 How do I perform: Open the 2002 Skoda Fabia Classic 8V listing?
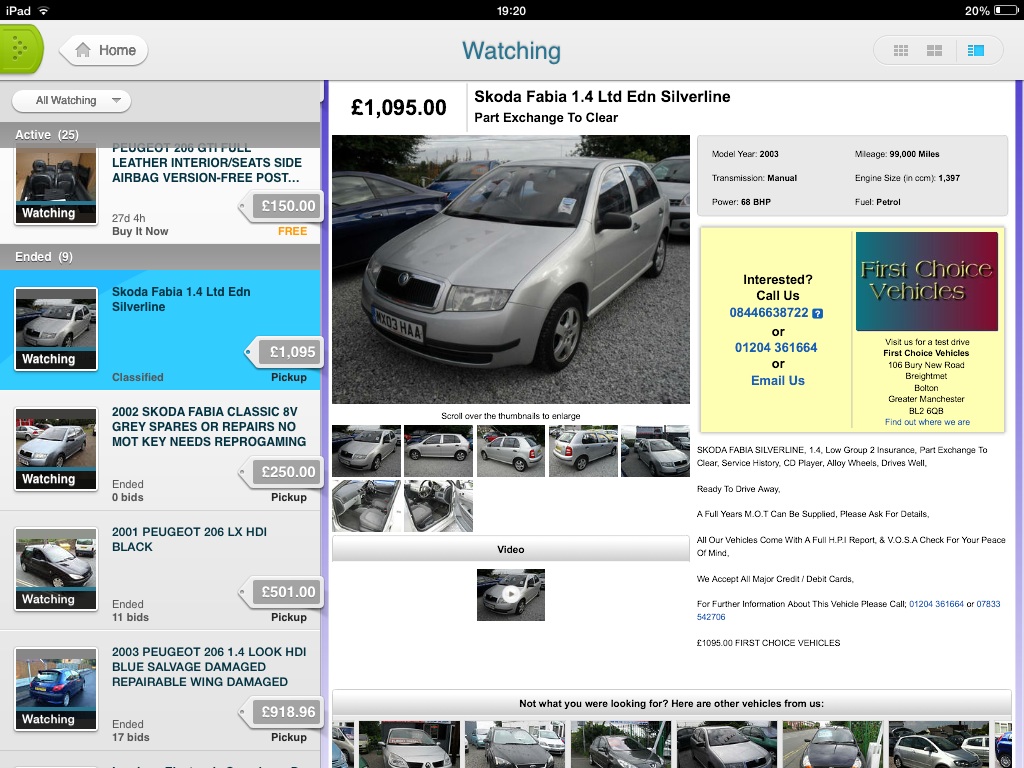pyautogui.click(x=160, y=450)
